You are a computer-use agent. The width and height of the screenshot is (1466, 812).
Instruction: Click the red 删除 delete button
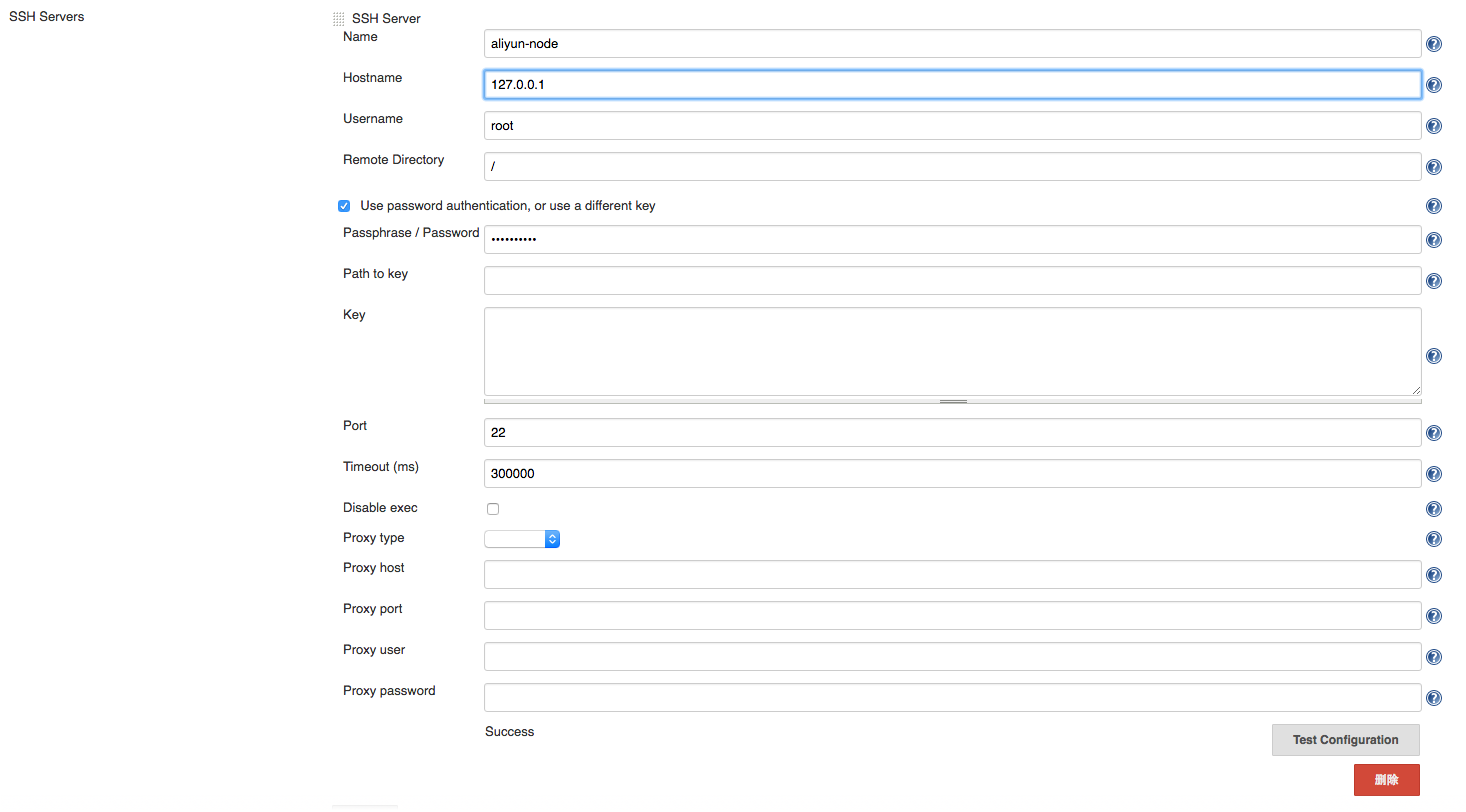point(1387,779)
